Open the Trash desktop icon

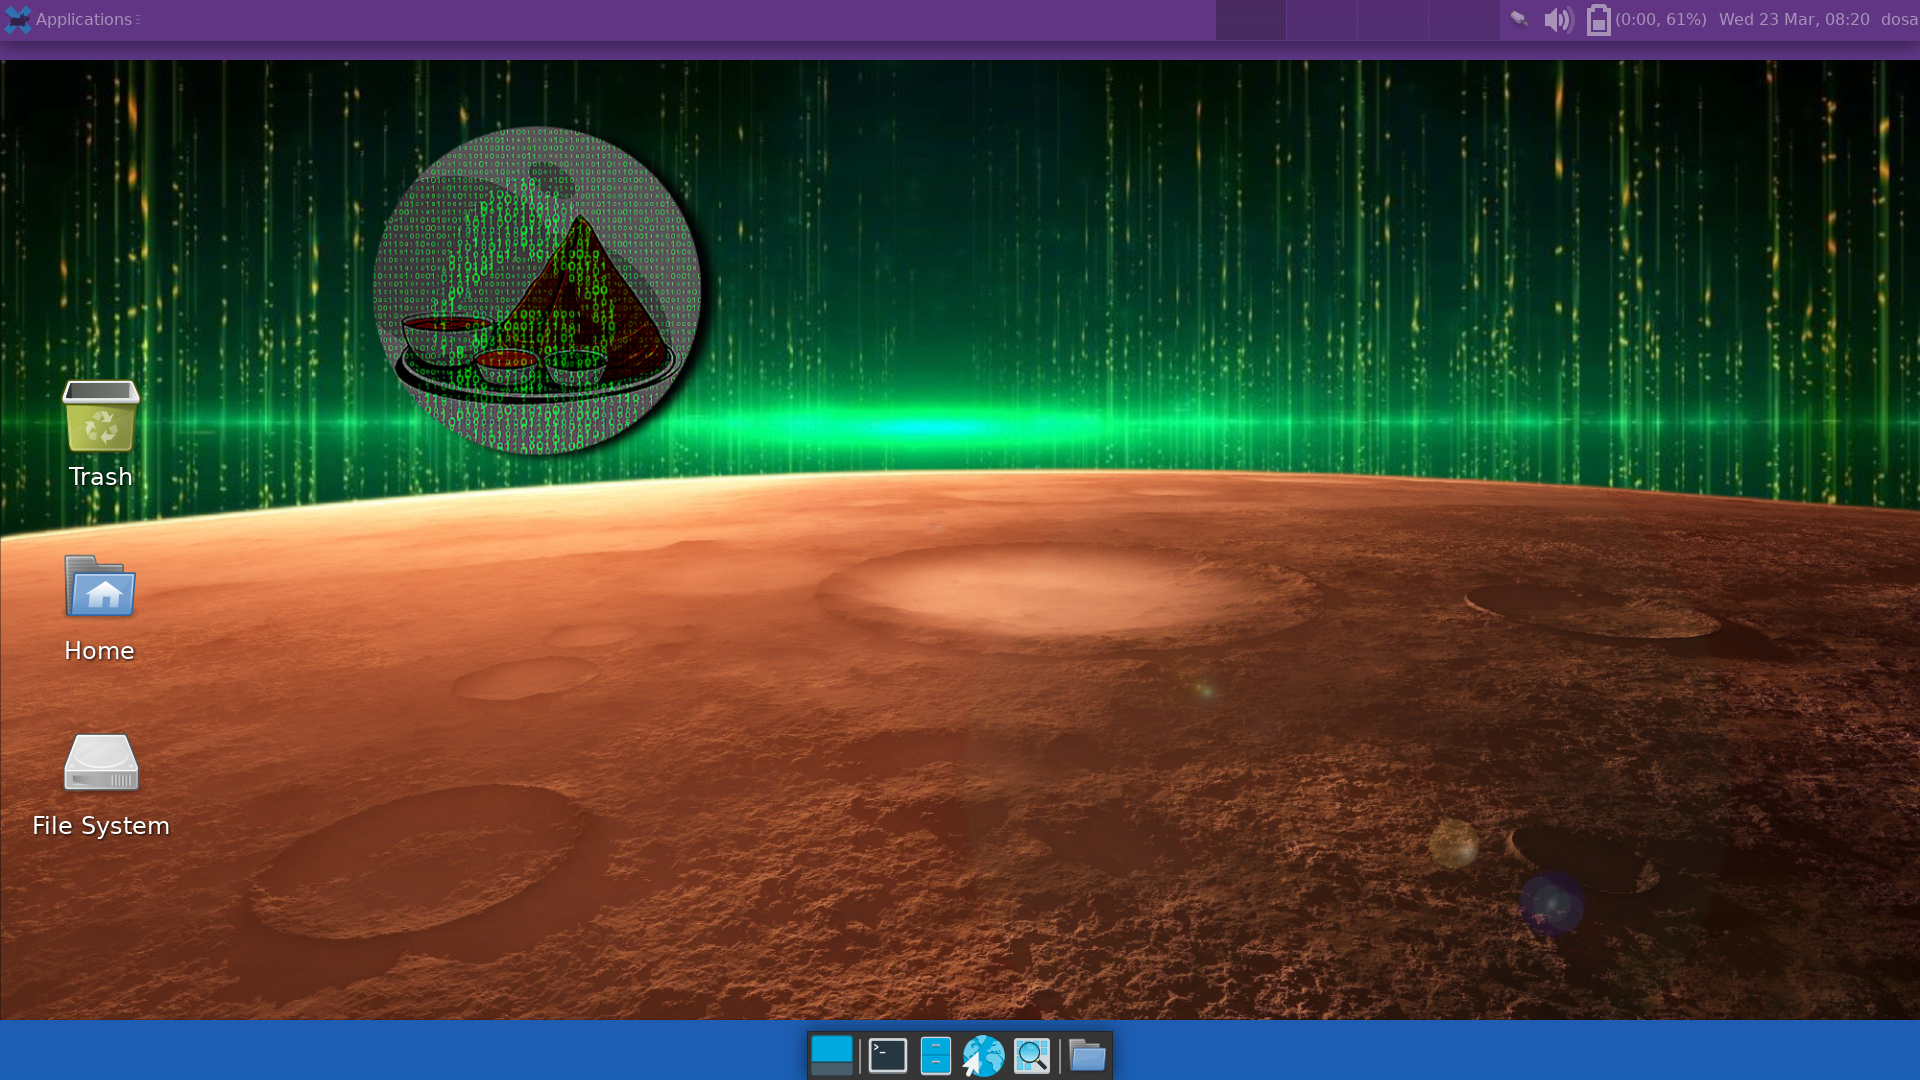[x=100, y=418]
